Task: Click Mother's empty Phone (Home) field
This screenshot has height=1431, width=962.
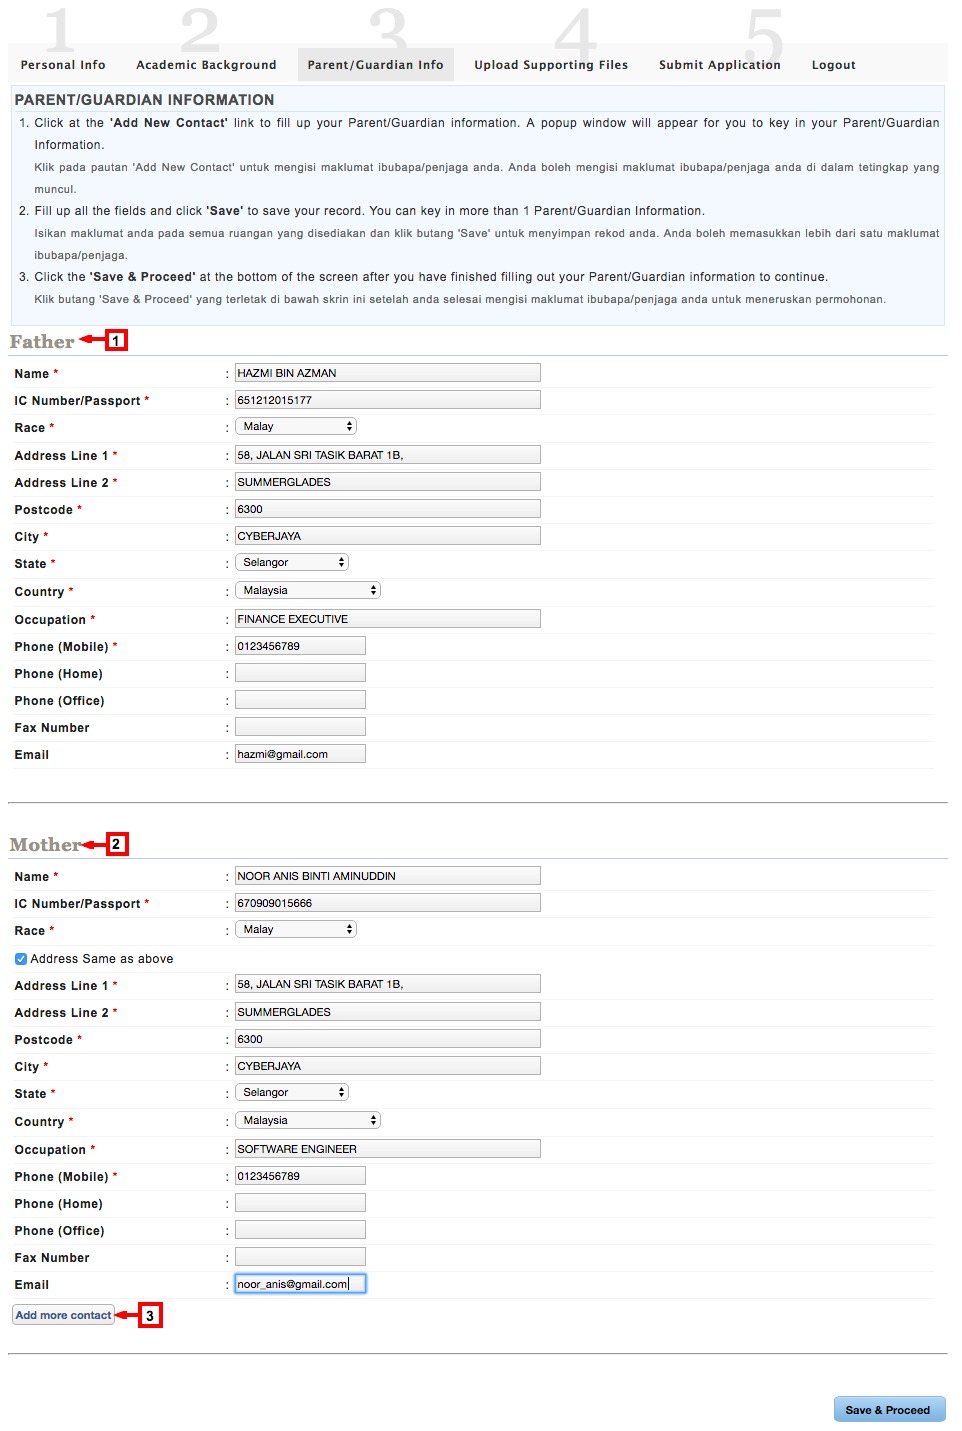Action: tap(300, 1203)
